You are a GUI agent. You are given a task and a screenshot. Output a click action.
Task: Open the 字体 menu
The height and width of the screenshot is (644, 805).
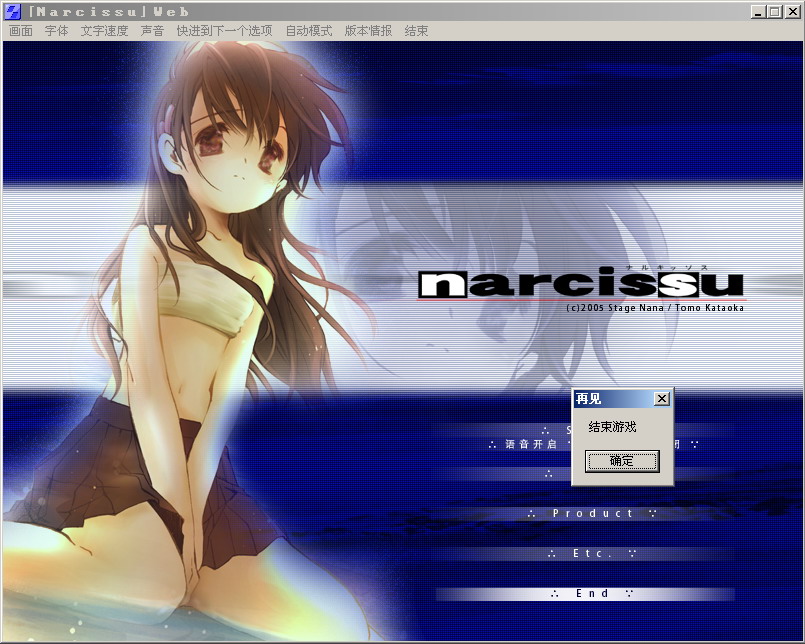tap(56, 31)
